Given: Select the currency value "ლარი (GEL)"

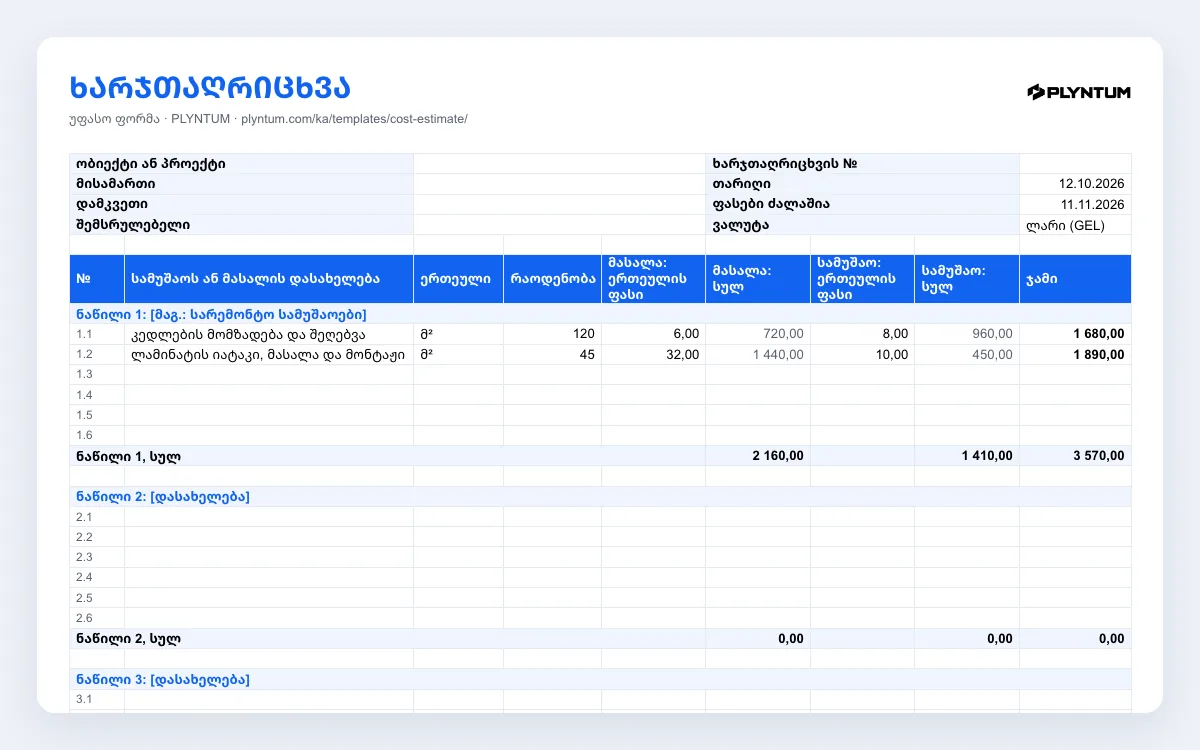Looking at the screenshot, I should pyautogui.click(x=1075, y=225).
